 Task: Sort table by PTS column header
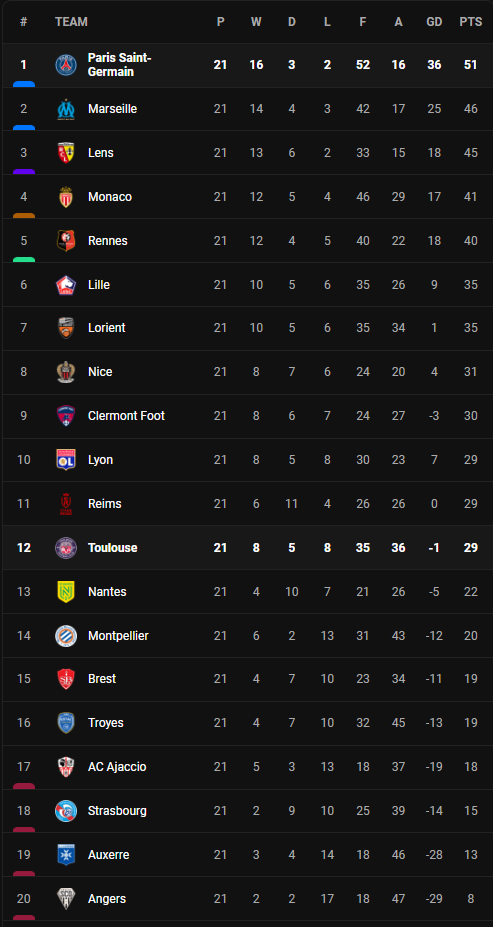point(471,22)
